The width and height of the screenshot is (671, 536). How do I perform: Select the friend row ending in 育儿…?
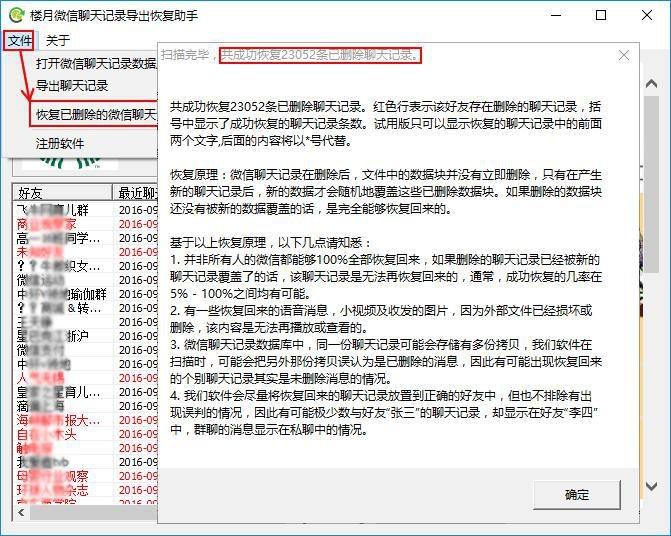(x=86, y=392)
